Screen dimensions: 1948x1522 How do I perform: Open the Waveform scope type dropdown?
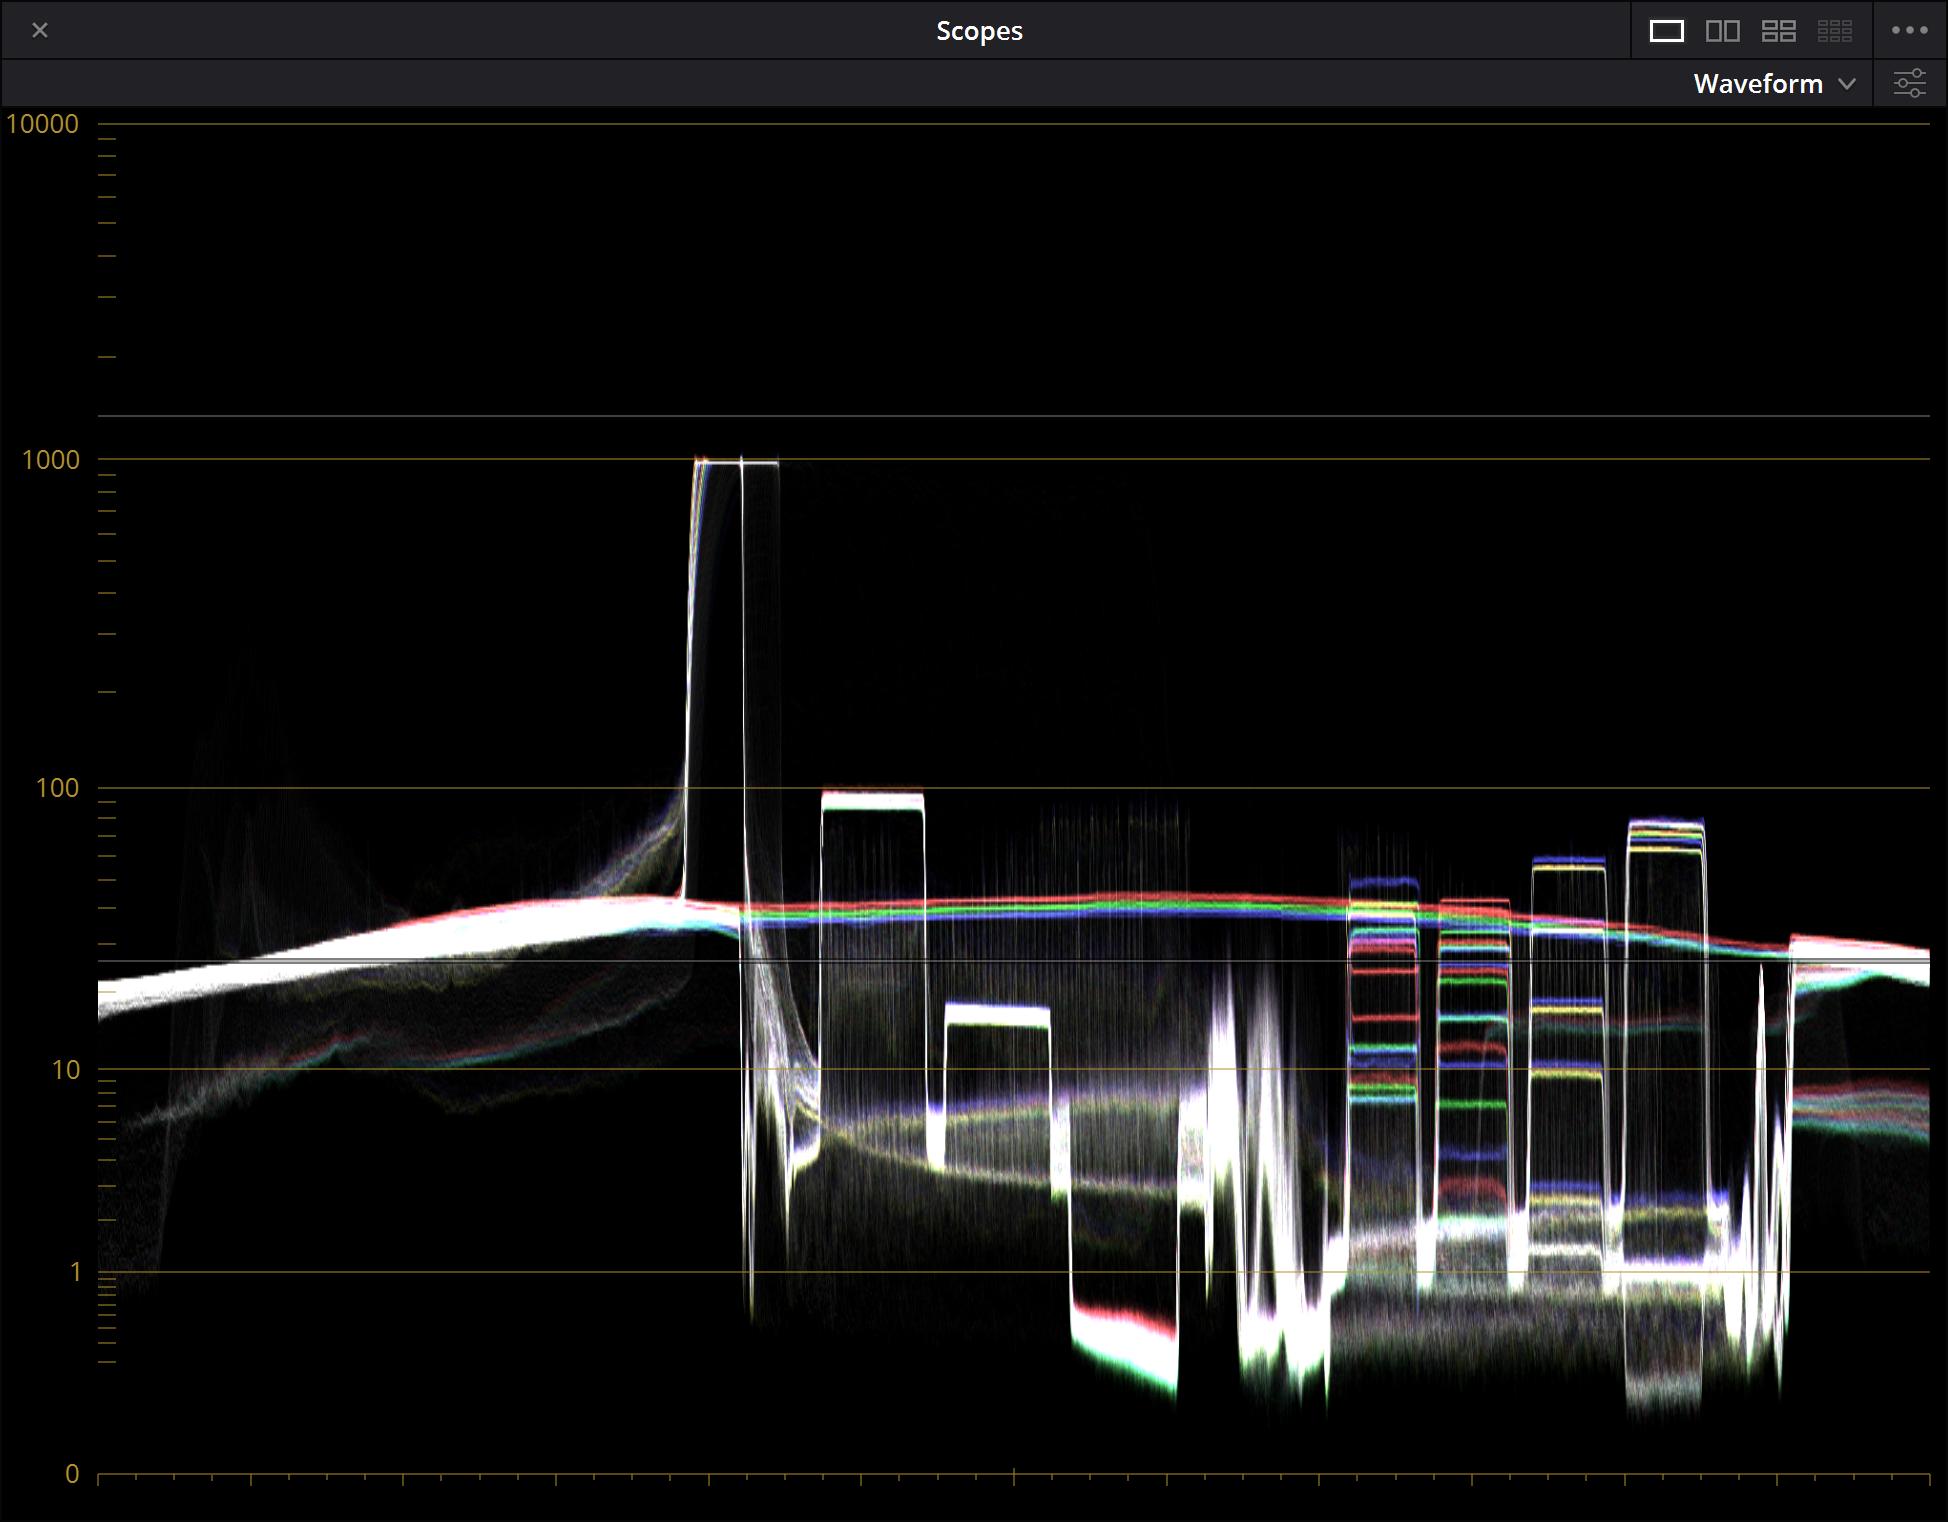pos(1774,84)
